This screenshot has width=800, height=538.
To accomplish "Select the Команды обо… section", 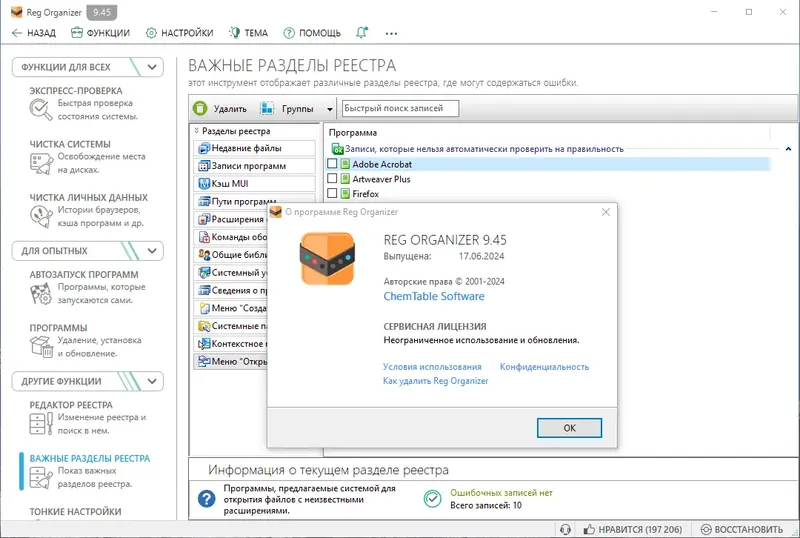I will tap(231, 237).
